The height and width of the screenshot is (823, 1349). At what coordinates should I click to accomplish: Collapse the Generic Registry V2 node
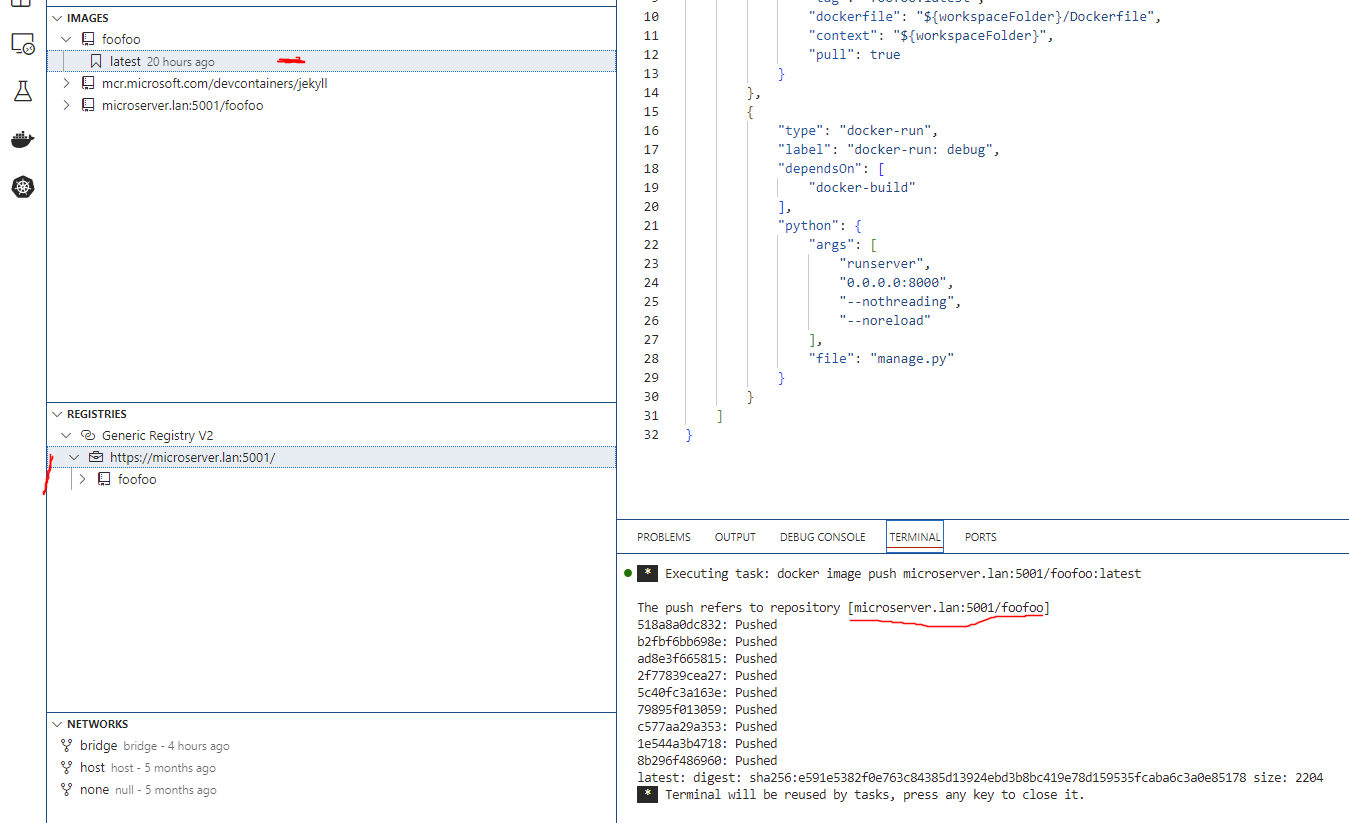66,436
